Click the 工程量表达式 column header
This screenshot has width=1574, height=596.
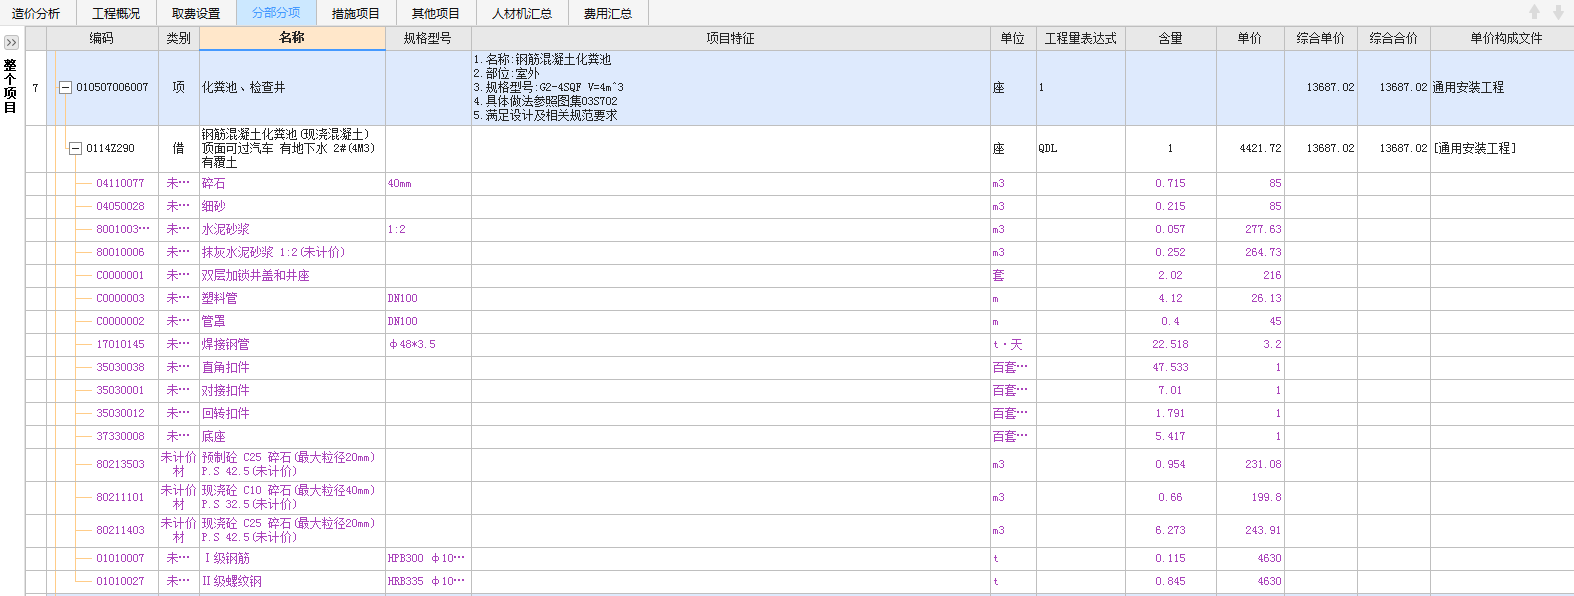1080,38
